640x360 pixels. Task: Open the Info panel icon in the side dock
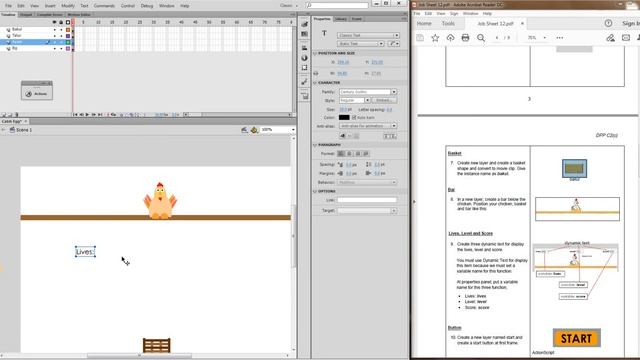click(304, 58)
